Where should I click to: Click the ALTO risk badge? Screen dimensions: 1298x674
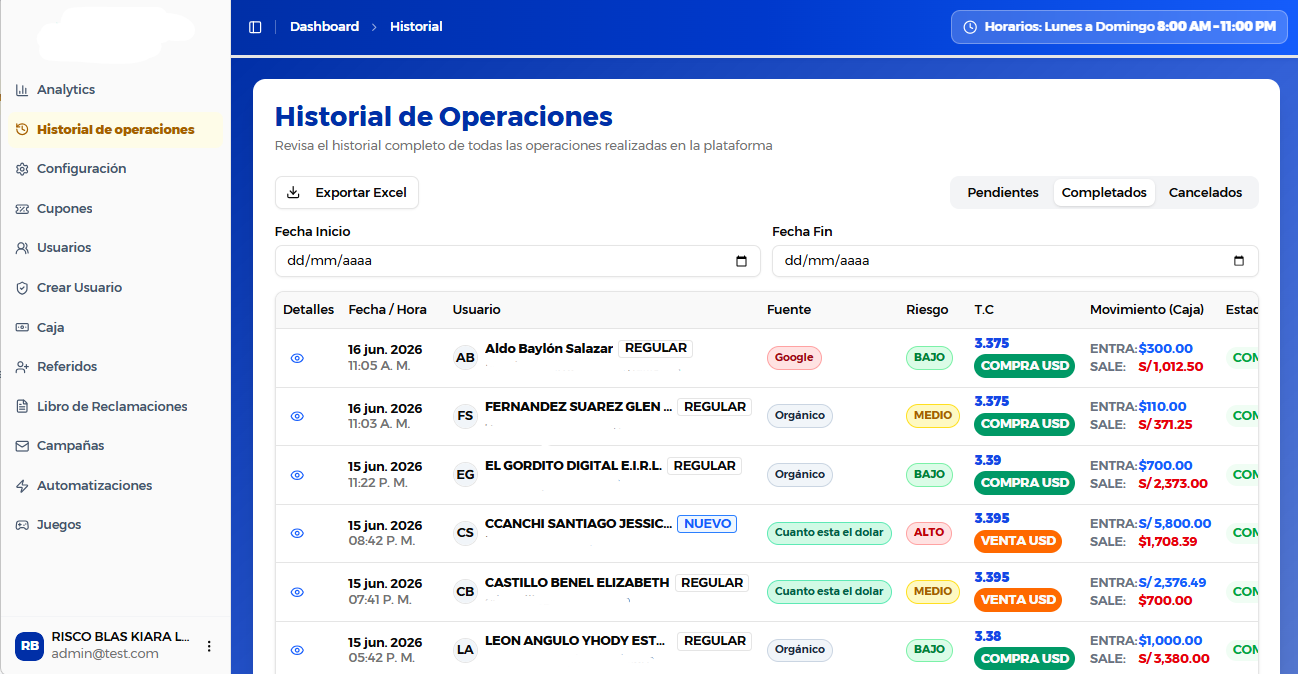point(929,533)
